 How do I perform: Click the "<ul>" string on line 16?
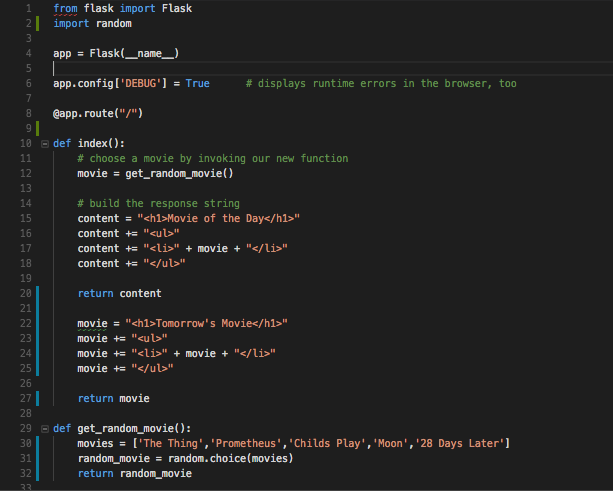pos(161,233)
